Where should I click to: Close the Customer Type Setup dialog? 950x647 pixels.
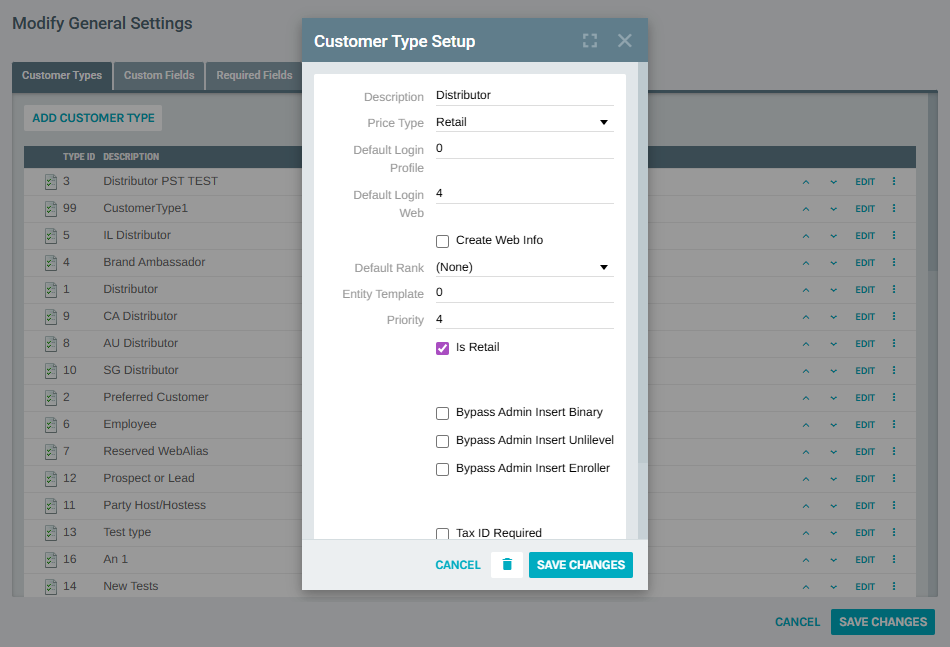(x=625, y=41)
